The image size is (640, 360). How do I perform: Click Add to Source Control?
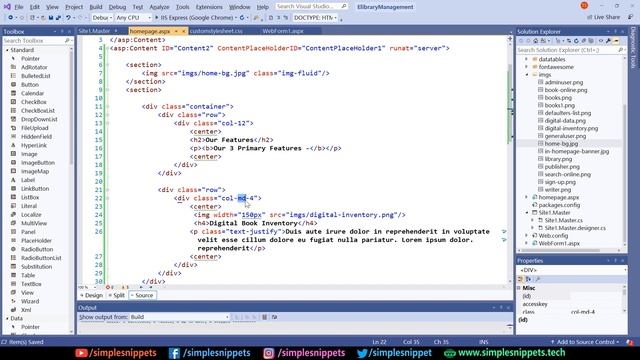tap(584, 342)
